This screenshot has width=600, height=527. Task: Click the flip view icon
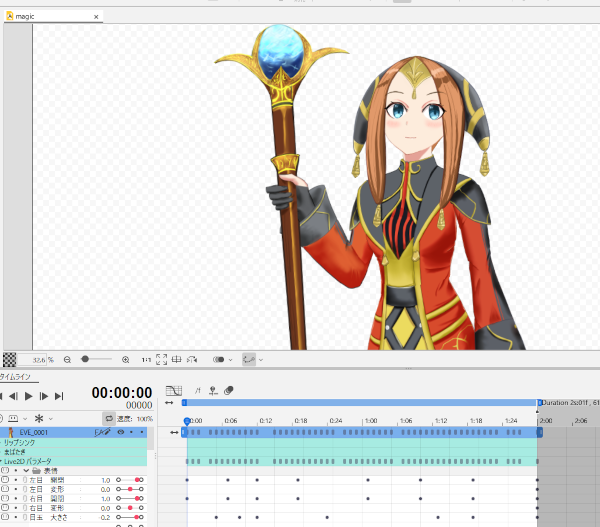point(192,359)
